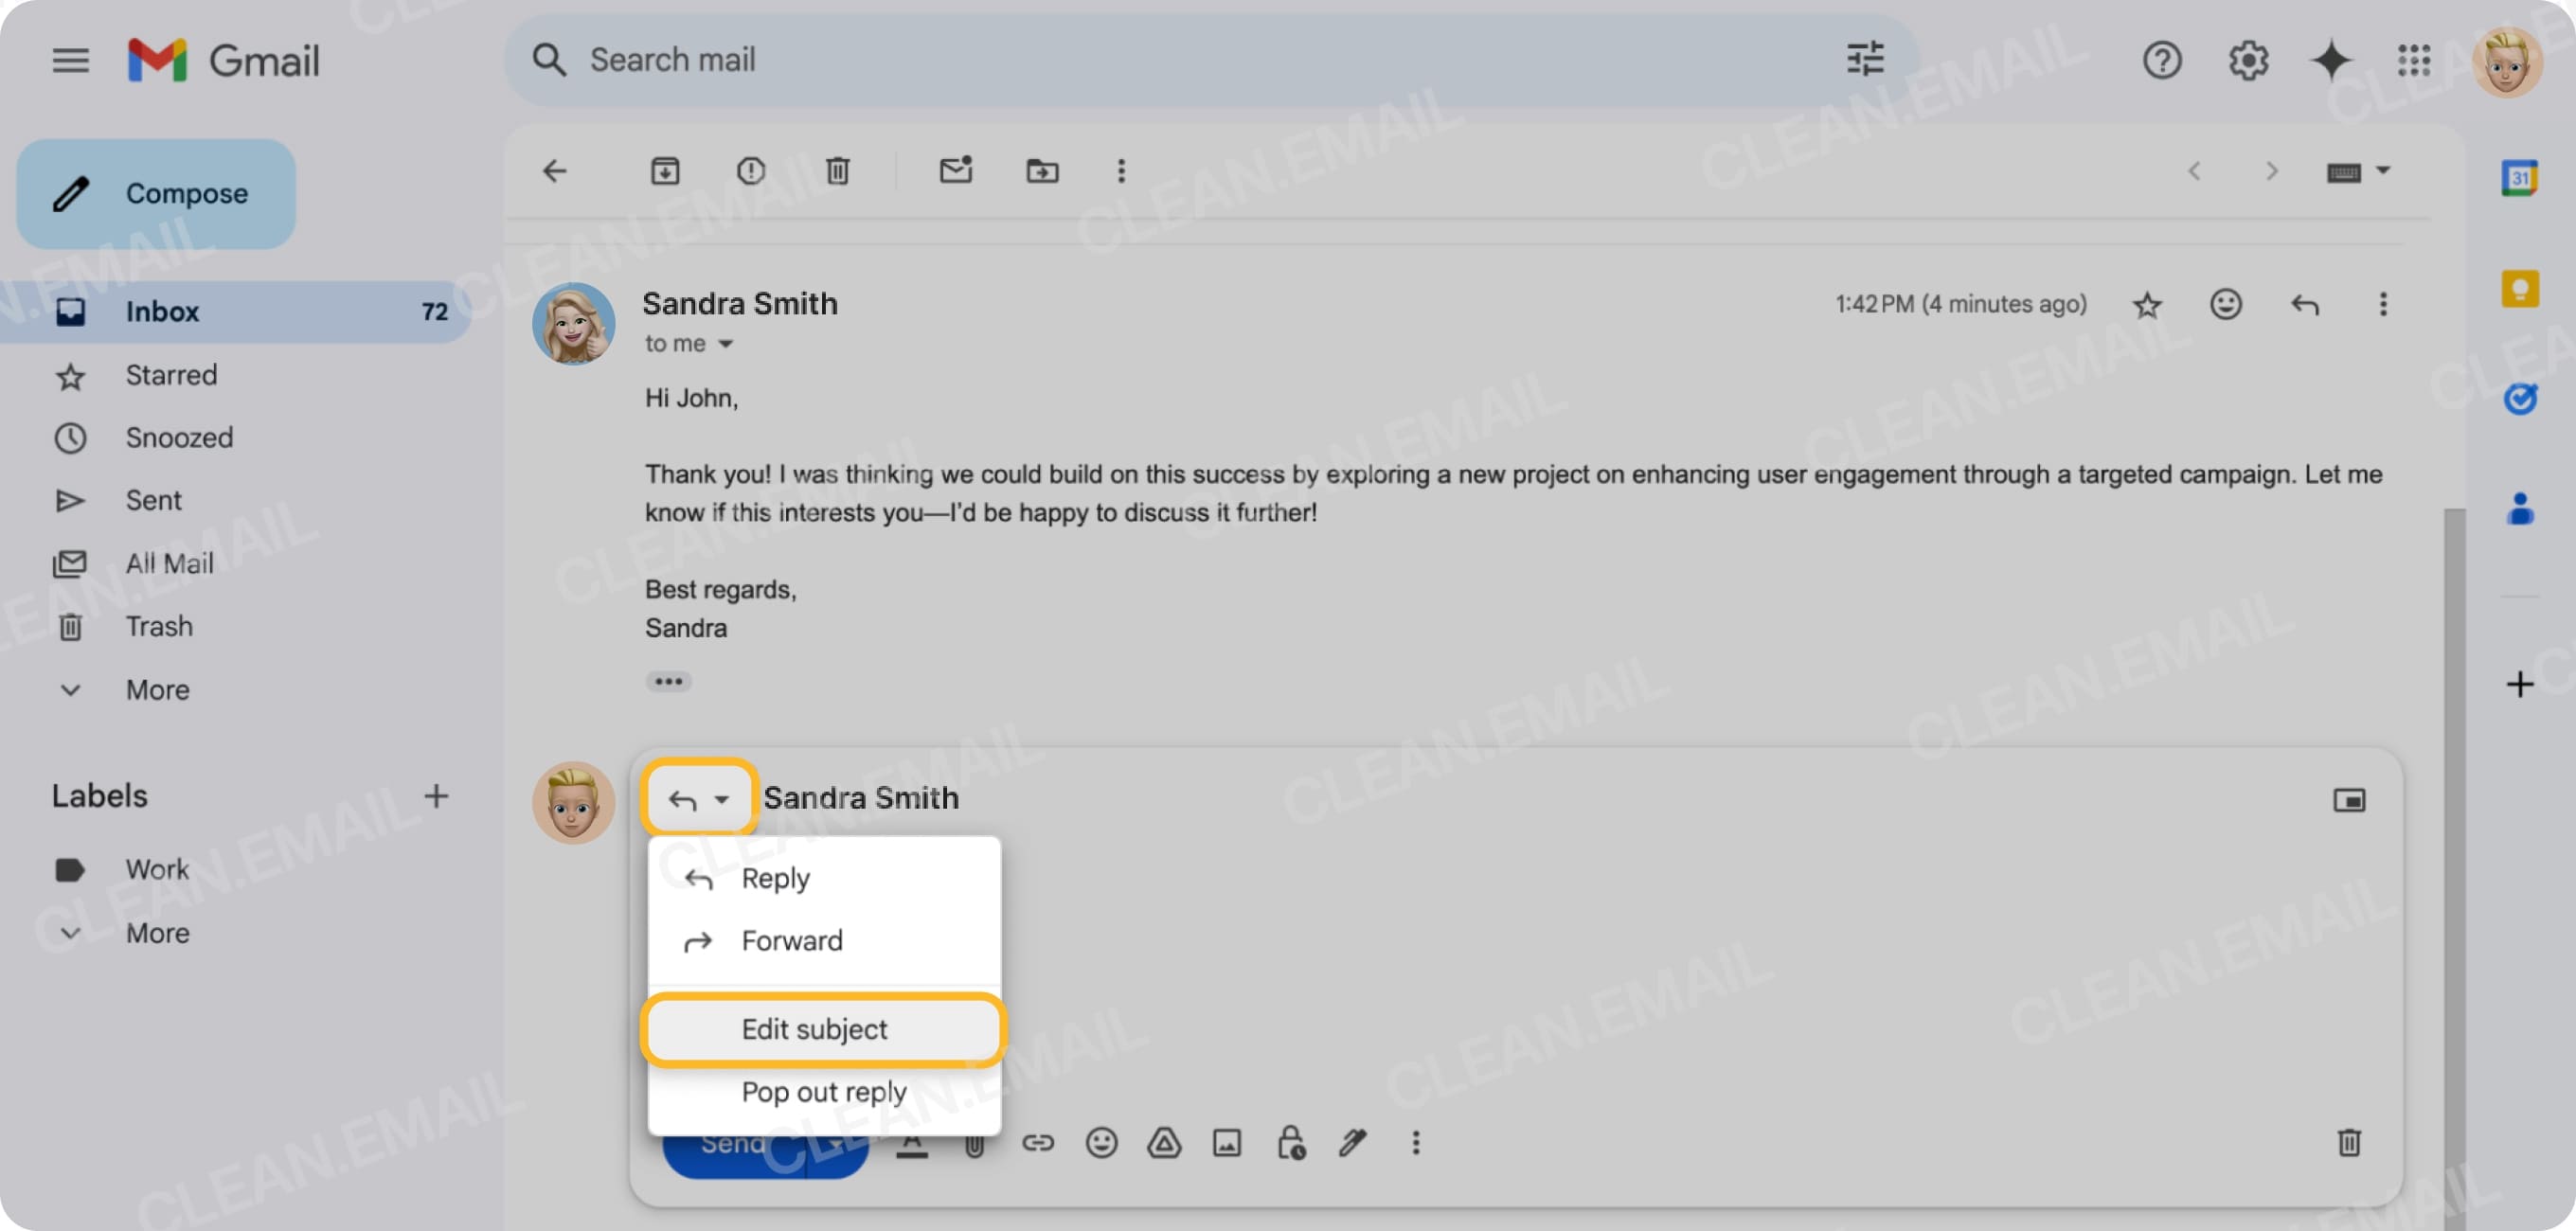Show trimmed content with ellipsis button
The width and height of the screenshot is (2576, 1231).
pos(668,681)
